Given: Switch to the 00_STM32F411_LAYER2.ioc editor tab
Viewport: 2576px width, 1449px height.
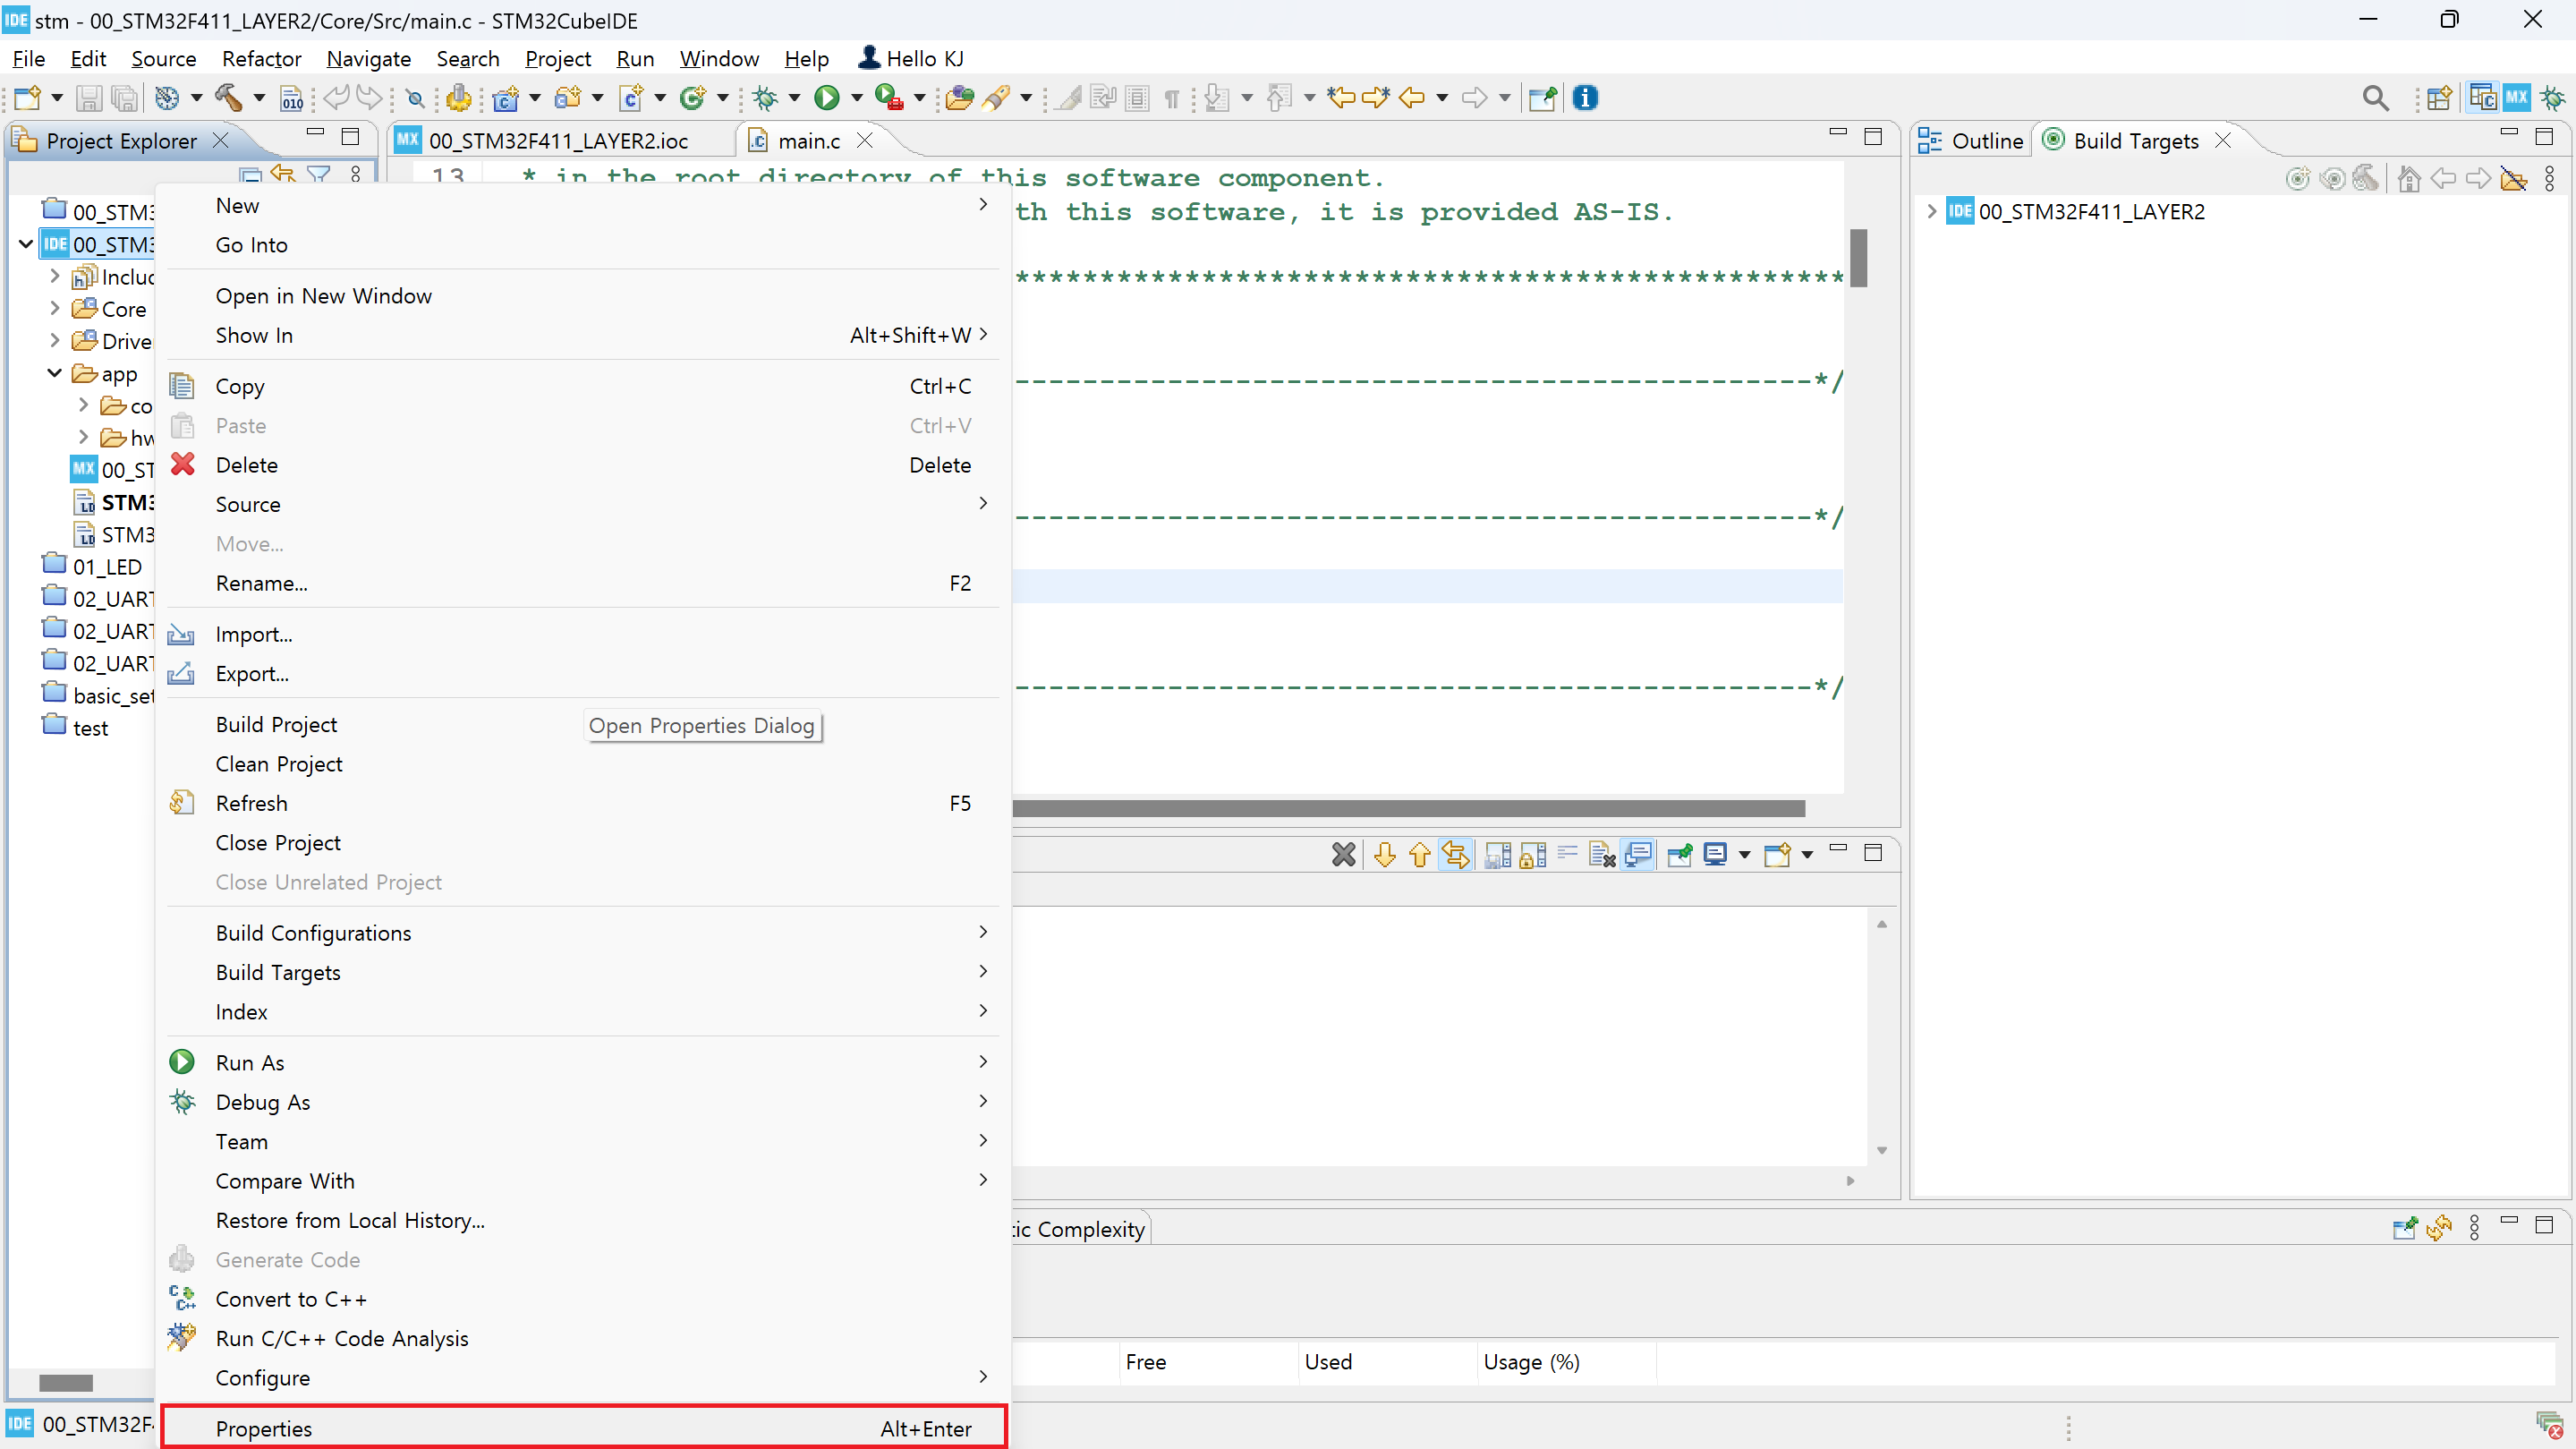Looking at the screenshot, I should click(558, 141).
